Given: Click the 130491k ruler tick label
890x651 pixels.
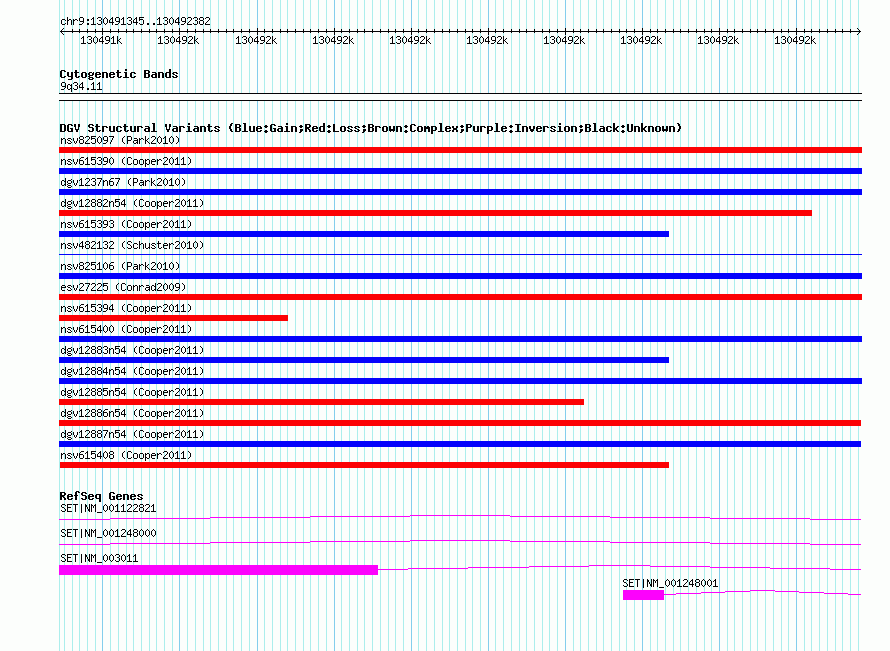Looking at the screenshot, I should (x=101, y=40).
